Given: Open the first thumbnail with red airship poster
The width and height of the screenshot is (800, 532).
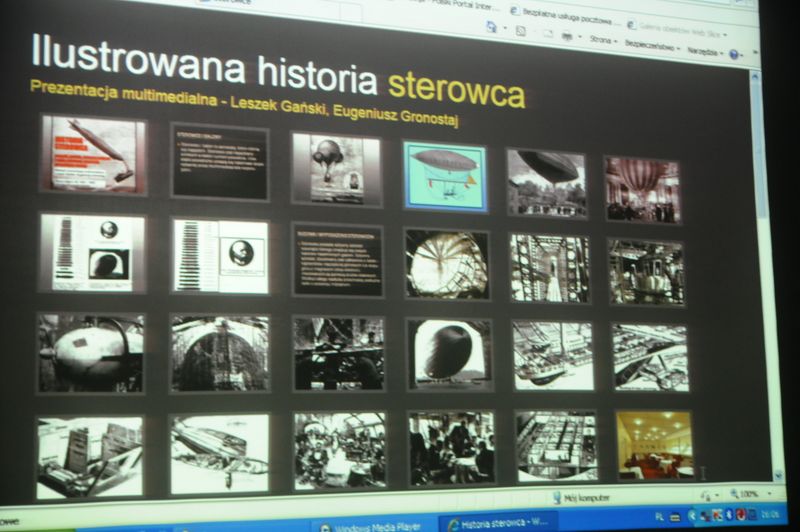Looking at the screenshot, I should pos(93,154).
